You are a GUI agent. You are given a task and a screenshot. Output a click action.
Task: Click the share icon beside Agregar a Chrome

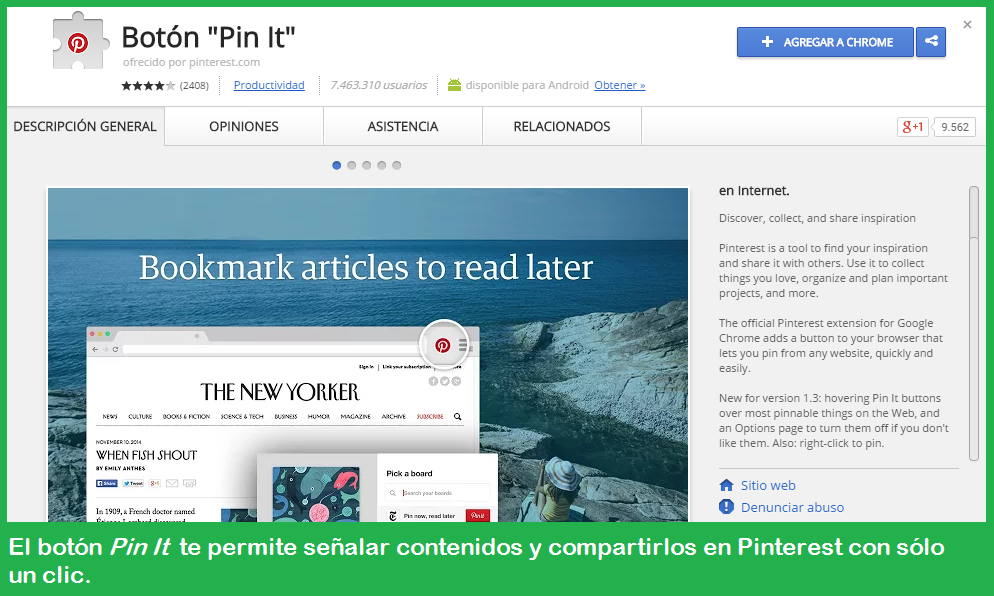[x=931, y=42]
